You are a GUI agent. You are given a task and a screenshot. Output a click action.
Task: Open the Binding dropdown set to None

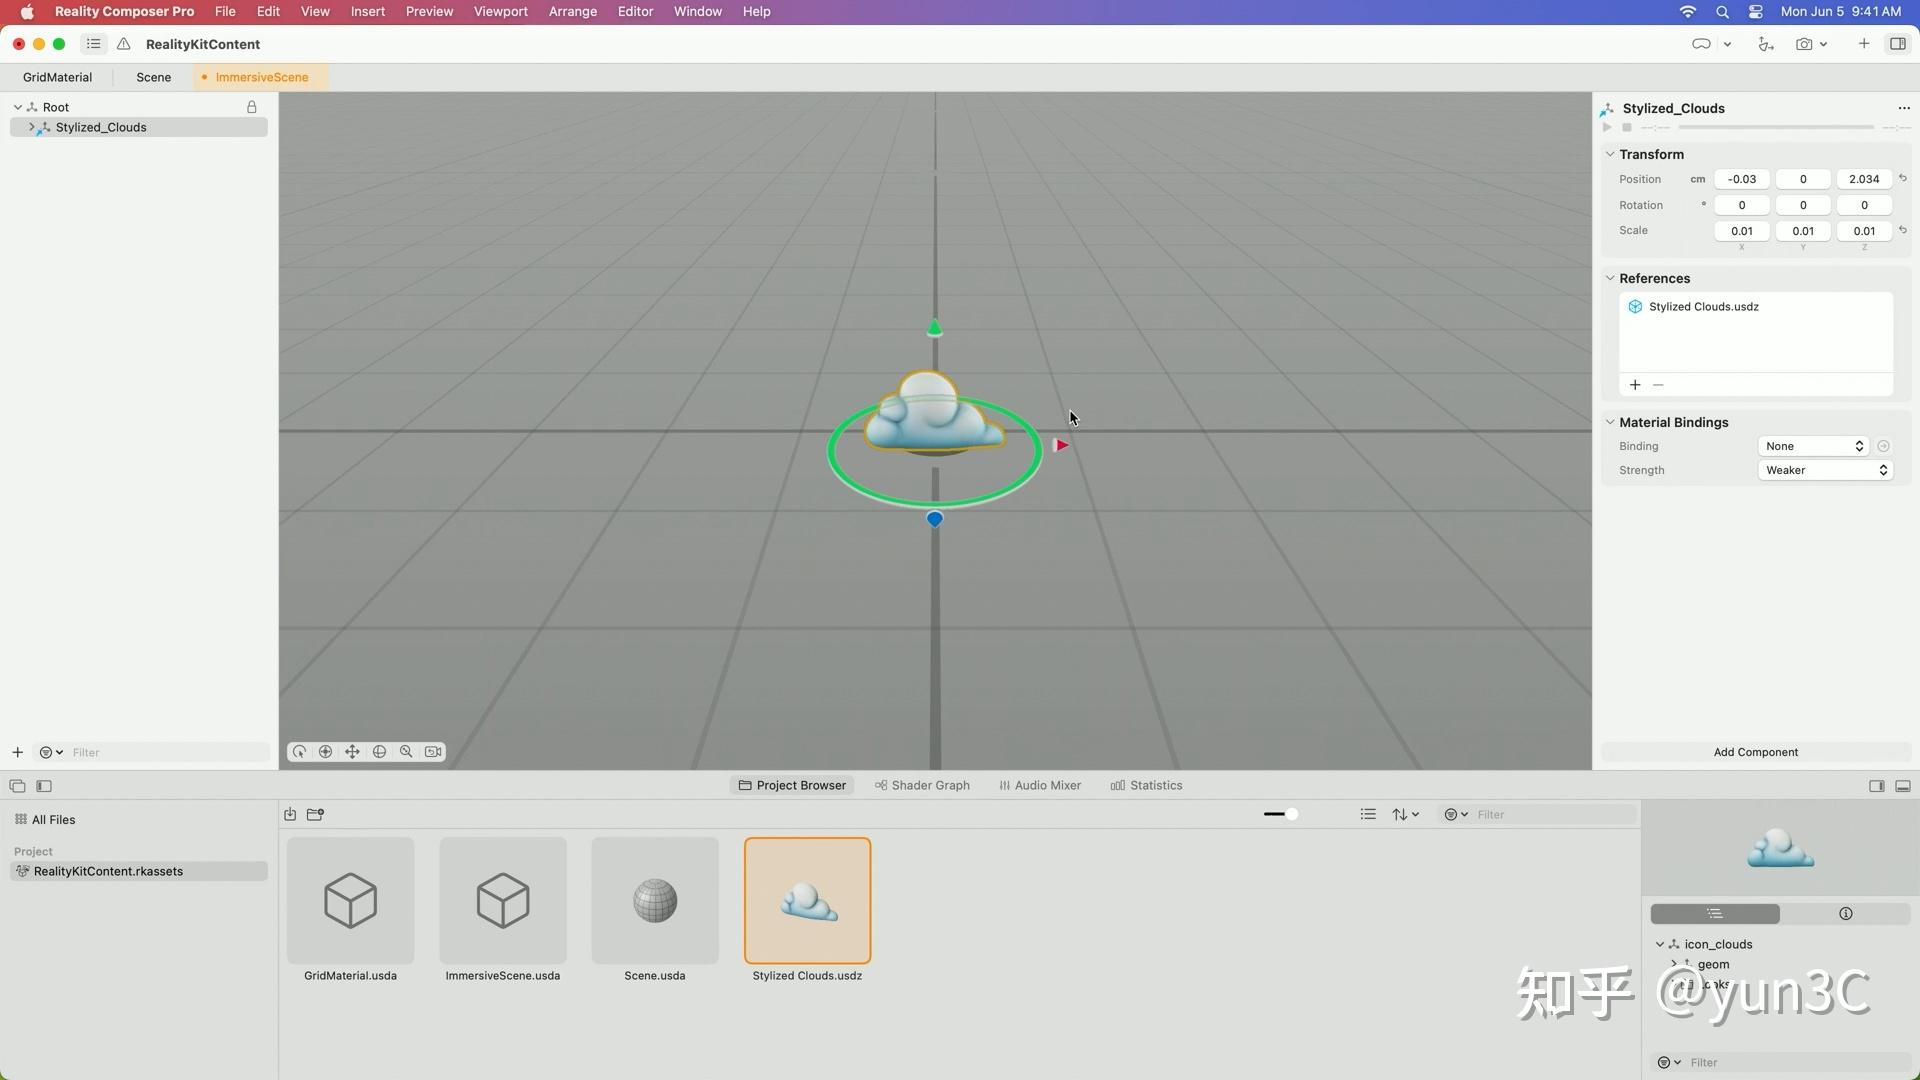tap(1814, 446)
